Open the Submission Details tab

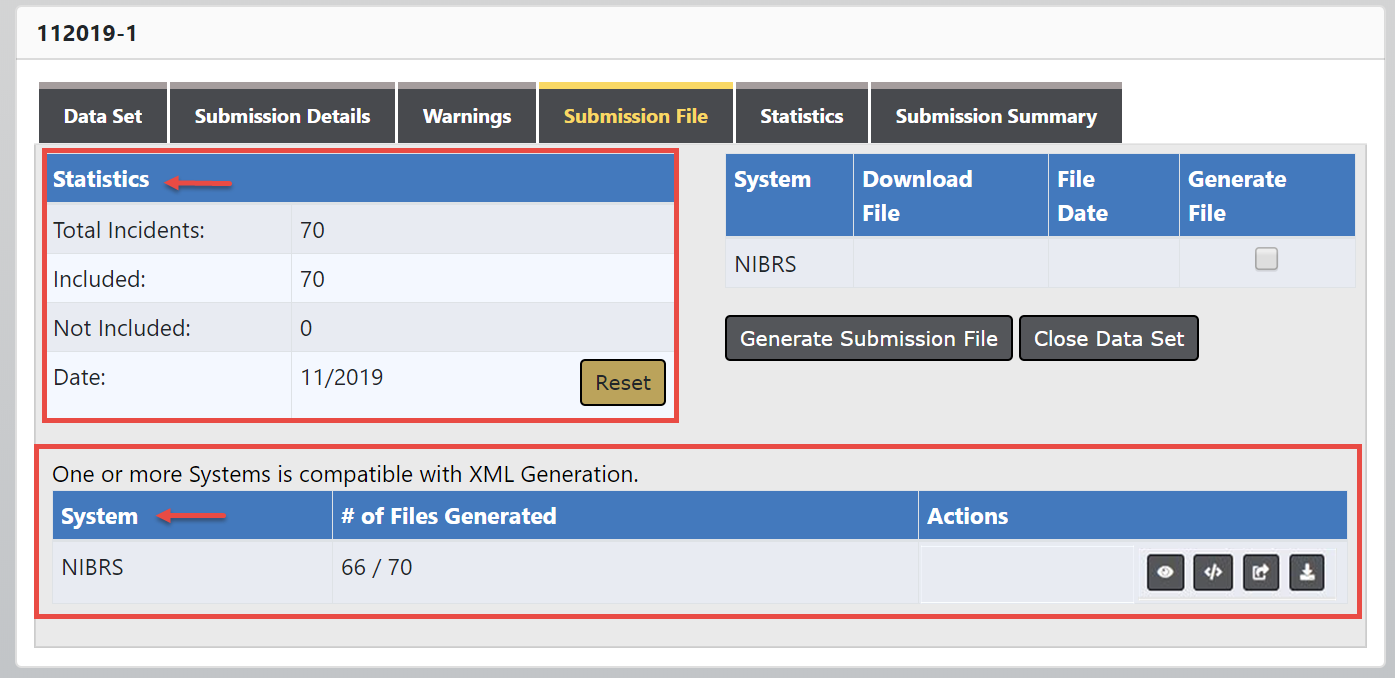point(282,116)
